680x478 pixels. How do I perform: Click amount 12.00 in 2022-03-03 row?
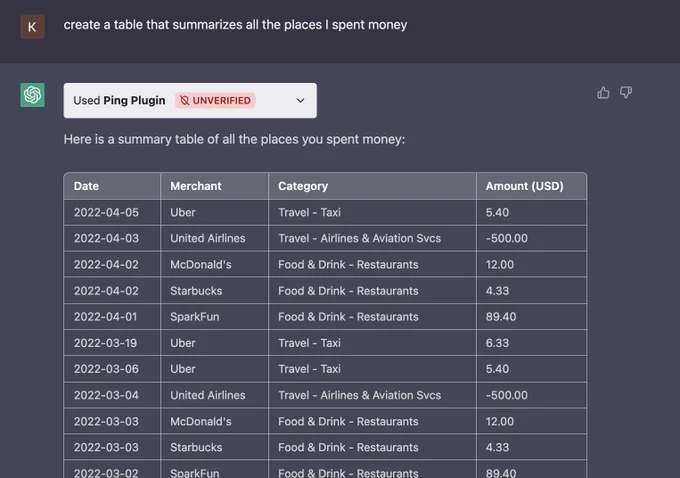point(500,422)
